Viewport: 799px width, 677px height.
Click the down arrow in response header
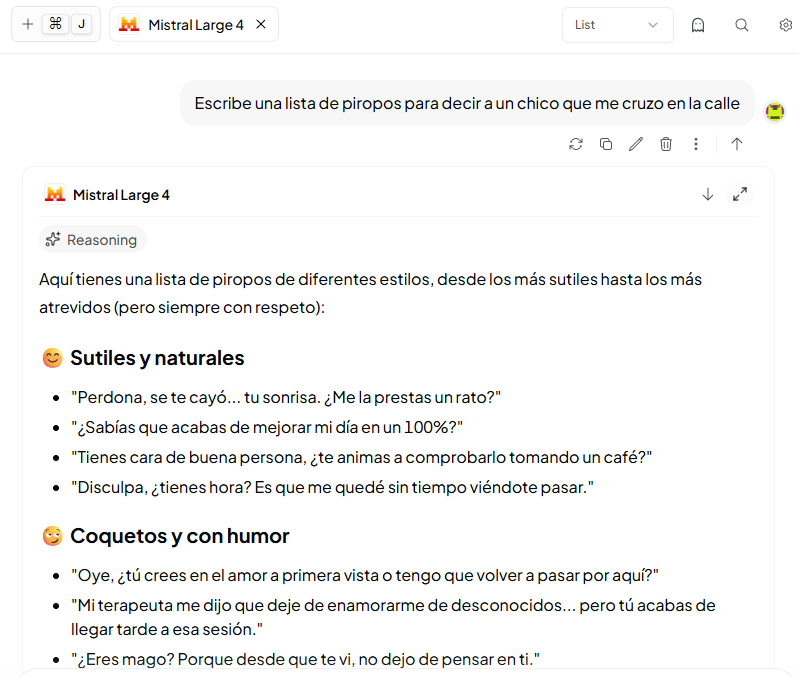tap(707, 194)
